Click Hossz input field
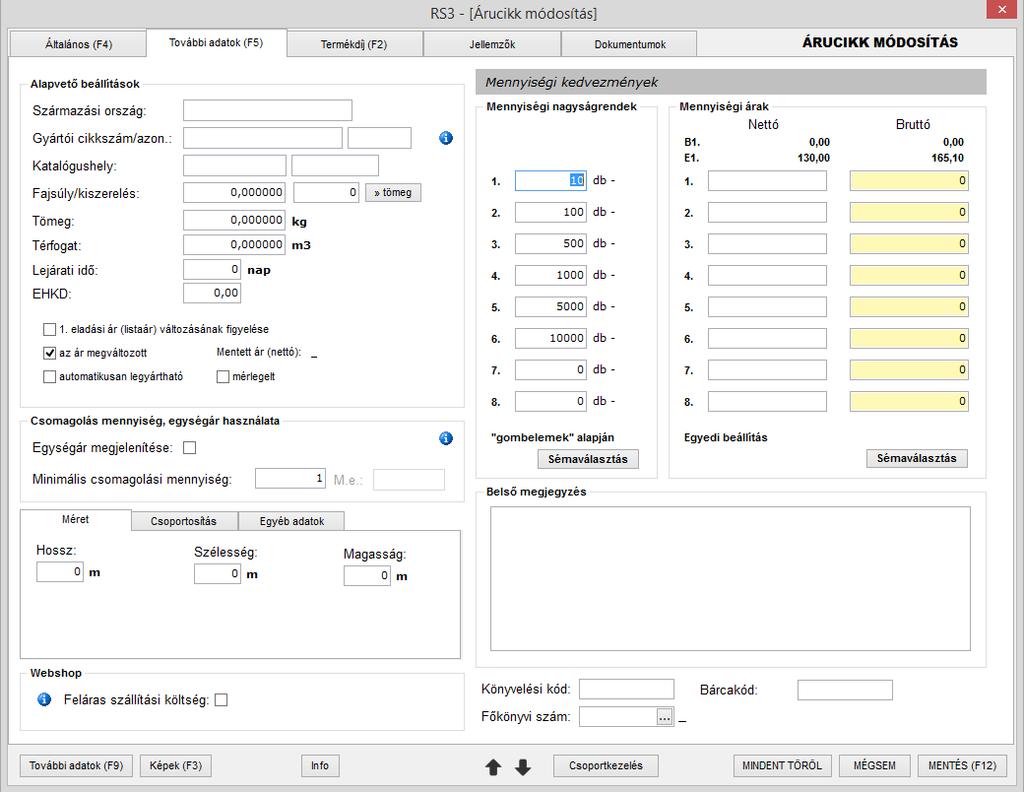Image resolution: width=1024 pixels, height=792 pixels. pos(60,572)
